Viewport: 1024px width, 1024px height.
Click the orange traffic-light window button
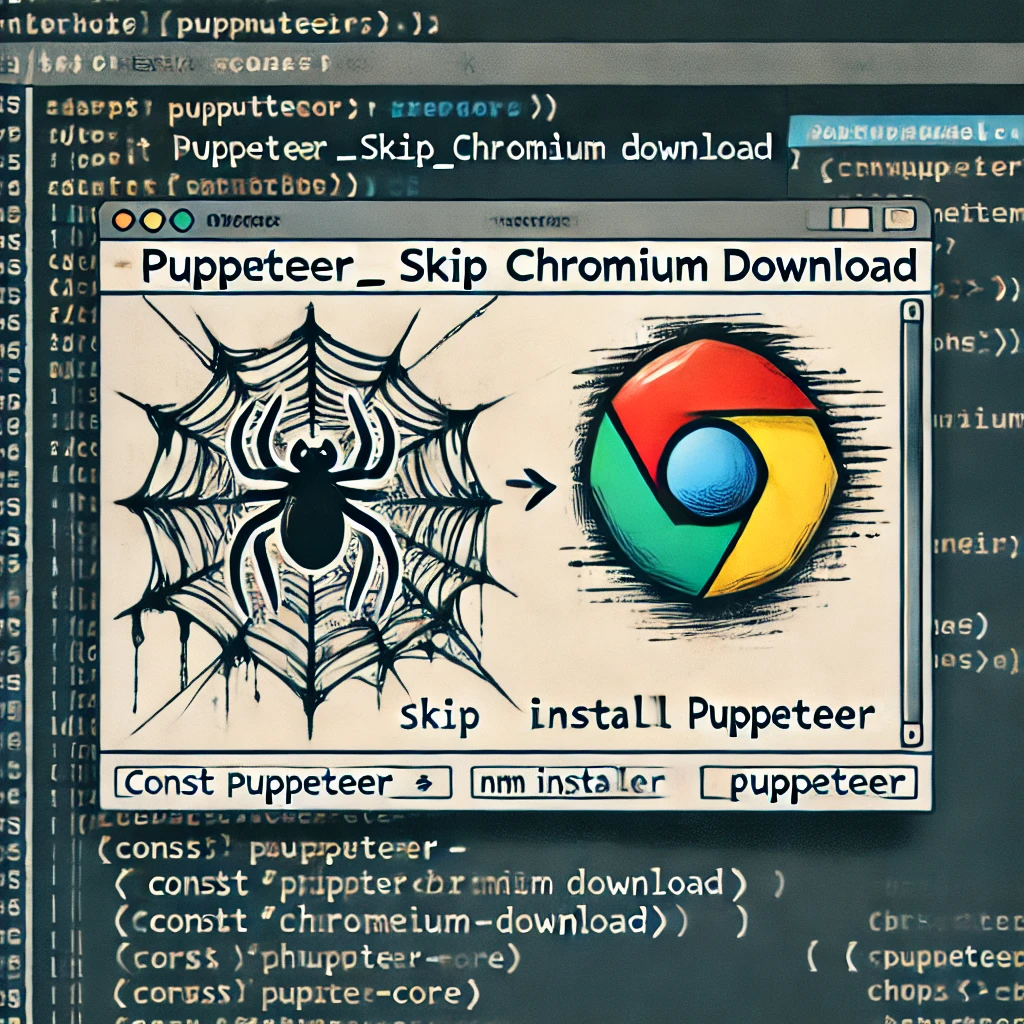pos(125,222)
